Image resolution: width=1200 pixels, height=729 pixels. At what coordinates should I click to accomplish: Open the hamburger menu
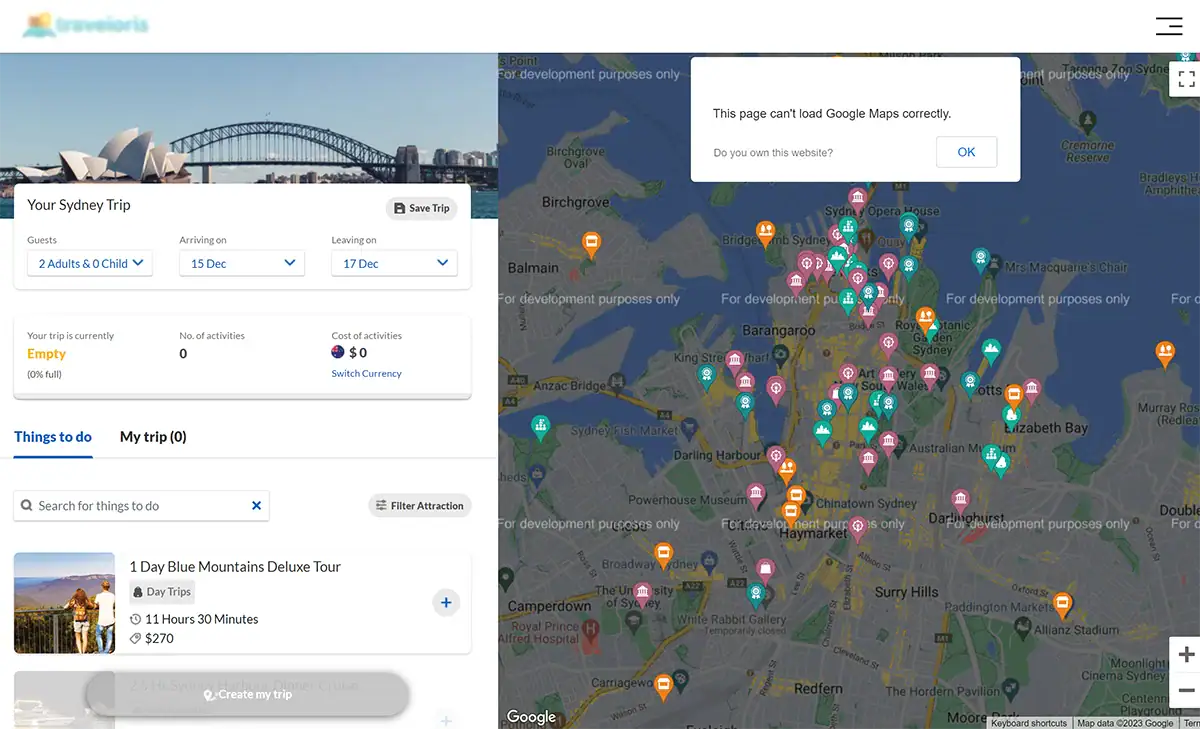pyautogui.click(x=1168, y=26)
